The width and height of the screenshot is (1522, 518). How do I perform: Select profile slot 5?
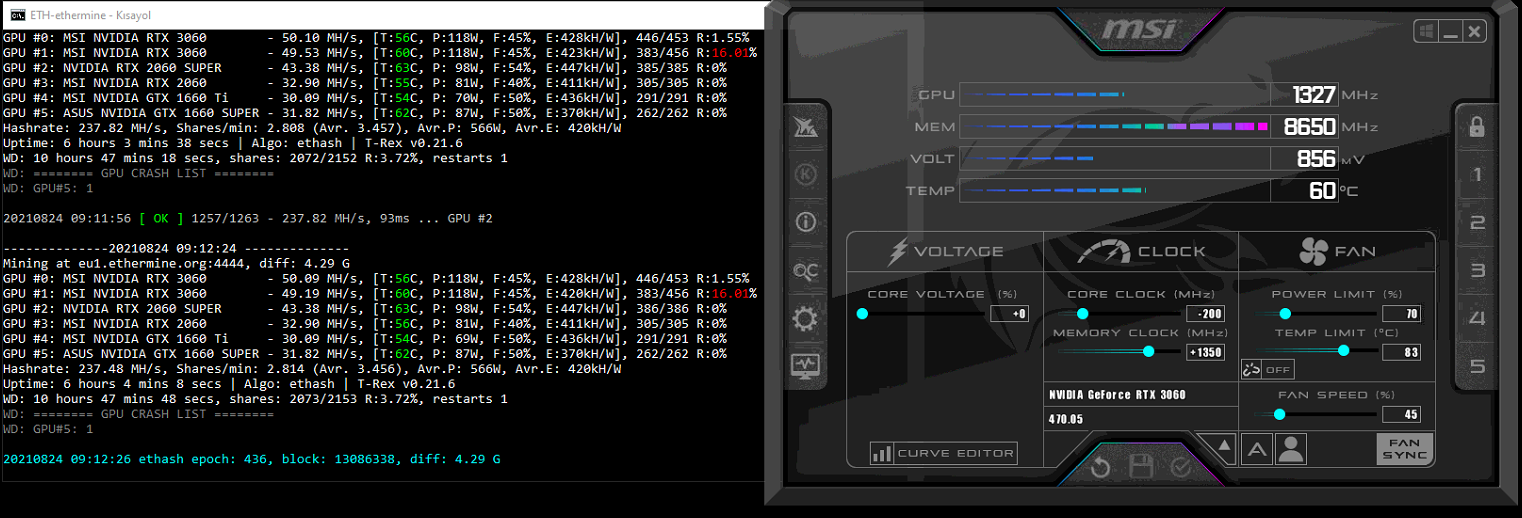[x=1477, y=366]
